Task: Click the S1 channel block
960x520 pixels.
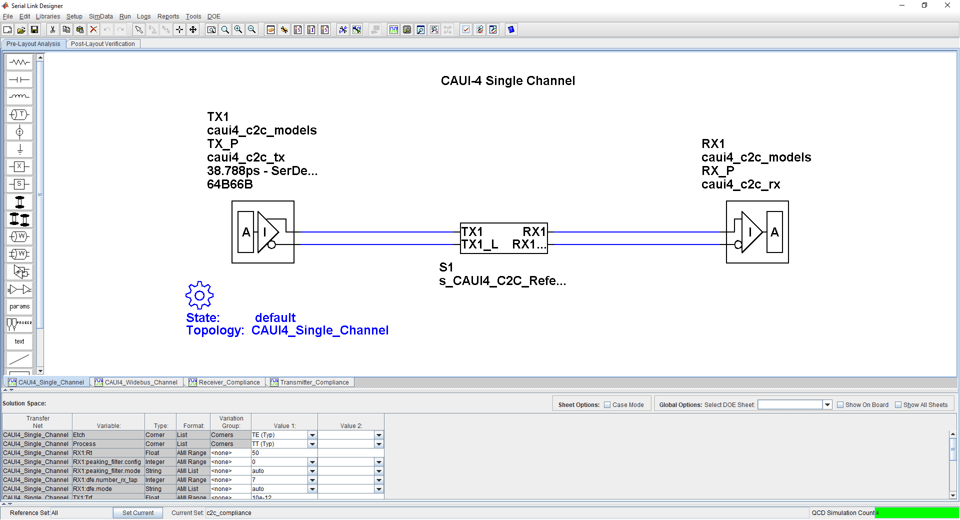Action: coord(504,238)
